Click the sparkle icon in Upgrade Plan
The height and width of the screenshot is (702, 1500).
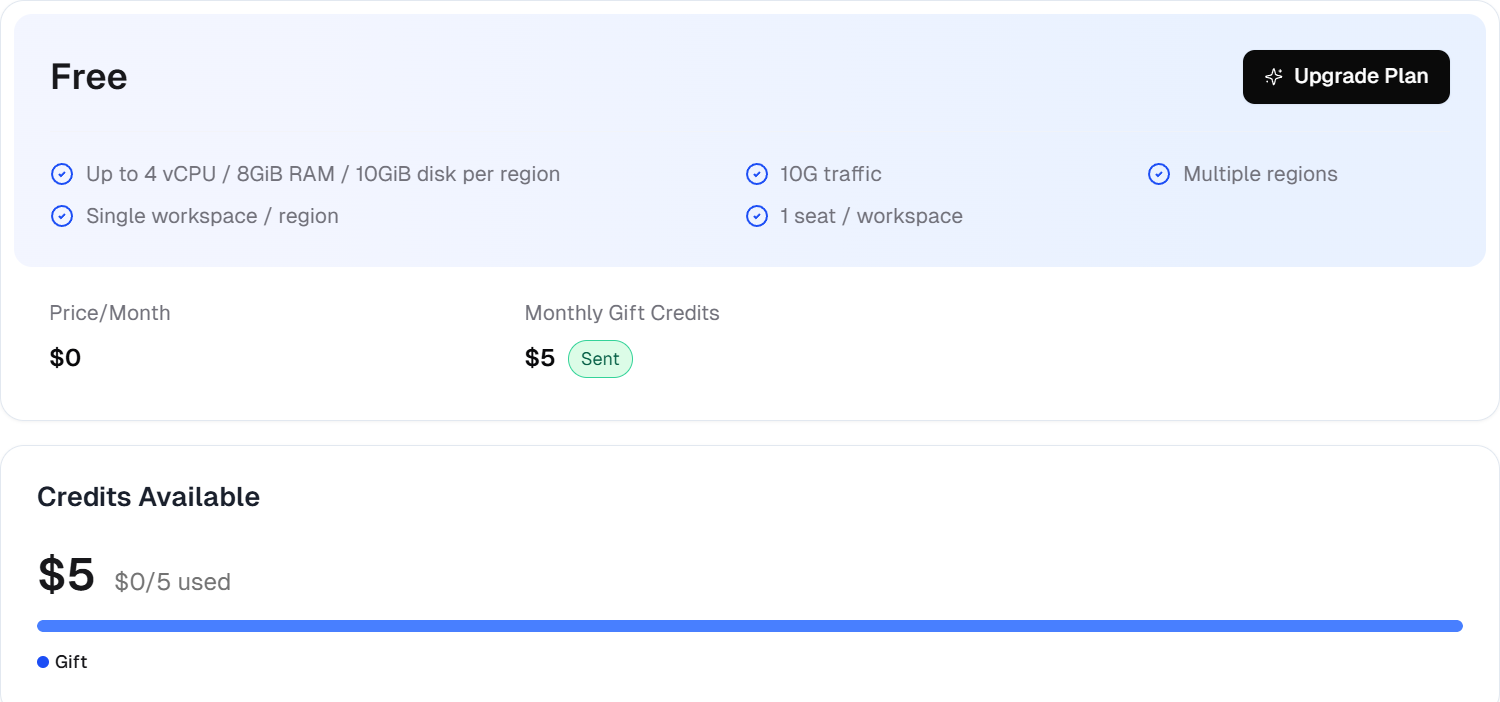[x=1273, y=77]
